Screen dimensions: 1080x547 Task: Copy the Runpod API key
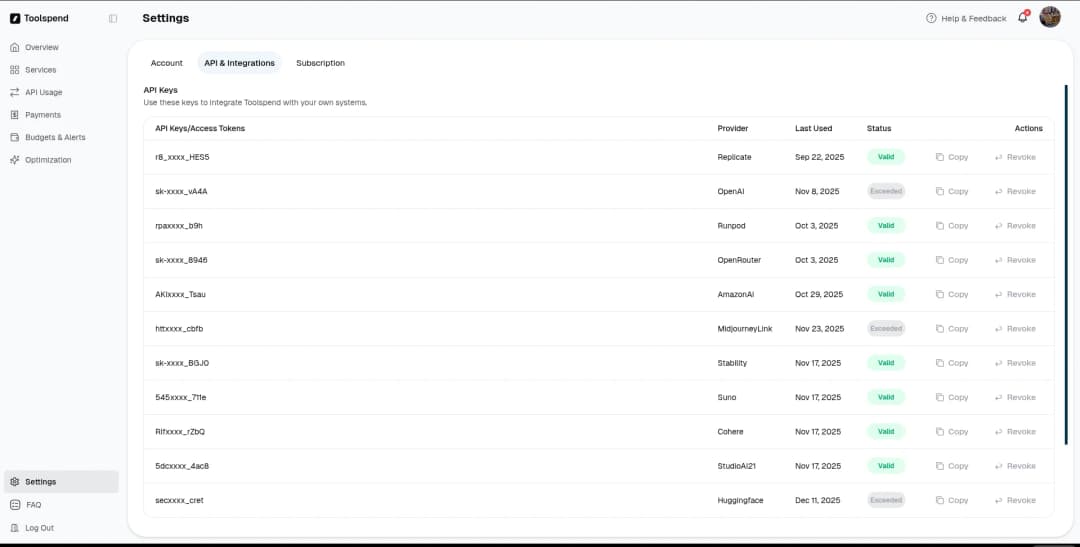click(x=952, y=226)
